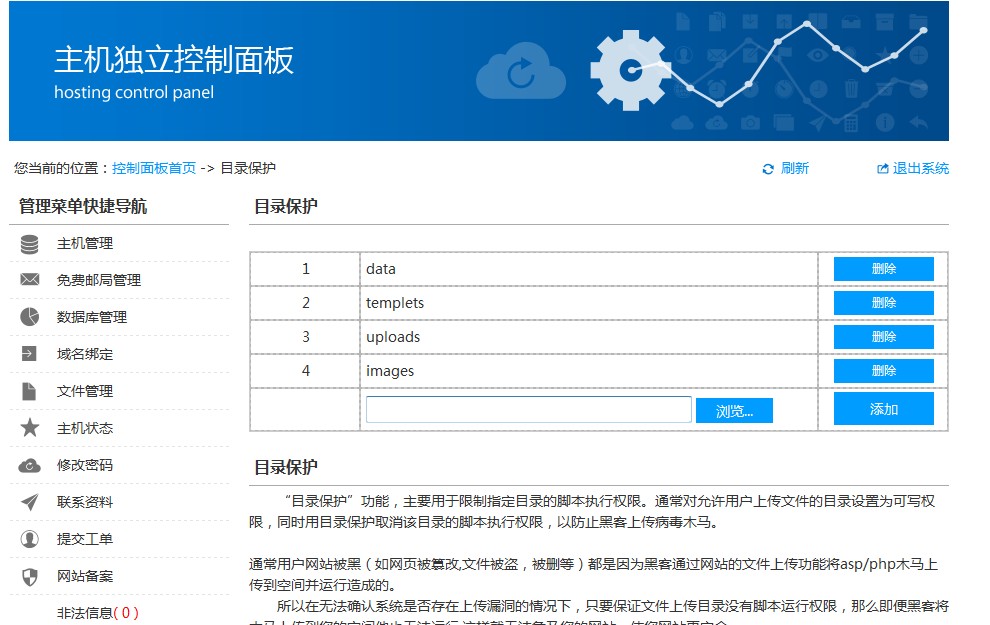The width and height of the screenshot is (990, 625).
Task: Click the envelope icon for 免费邮局管理
Action: coord(30,281)
